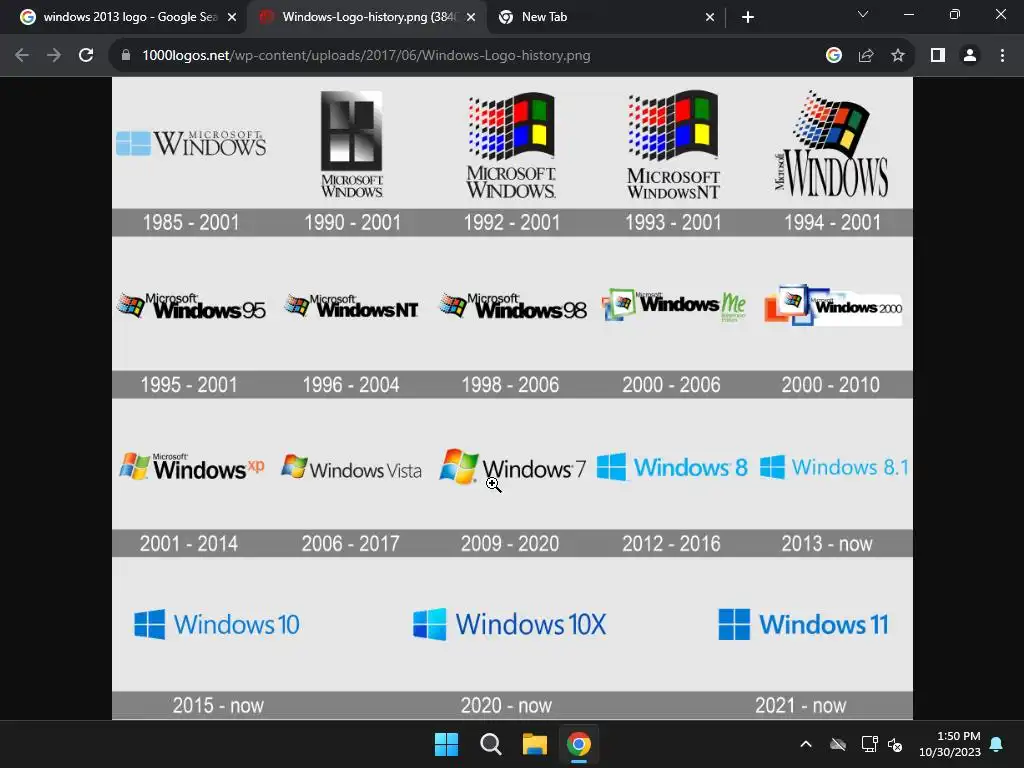The image size is (1024, 768).
Task: Click the "2012 - 2016" date label
Action: pos(671,543)
